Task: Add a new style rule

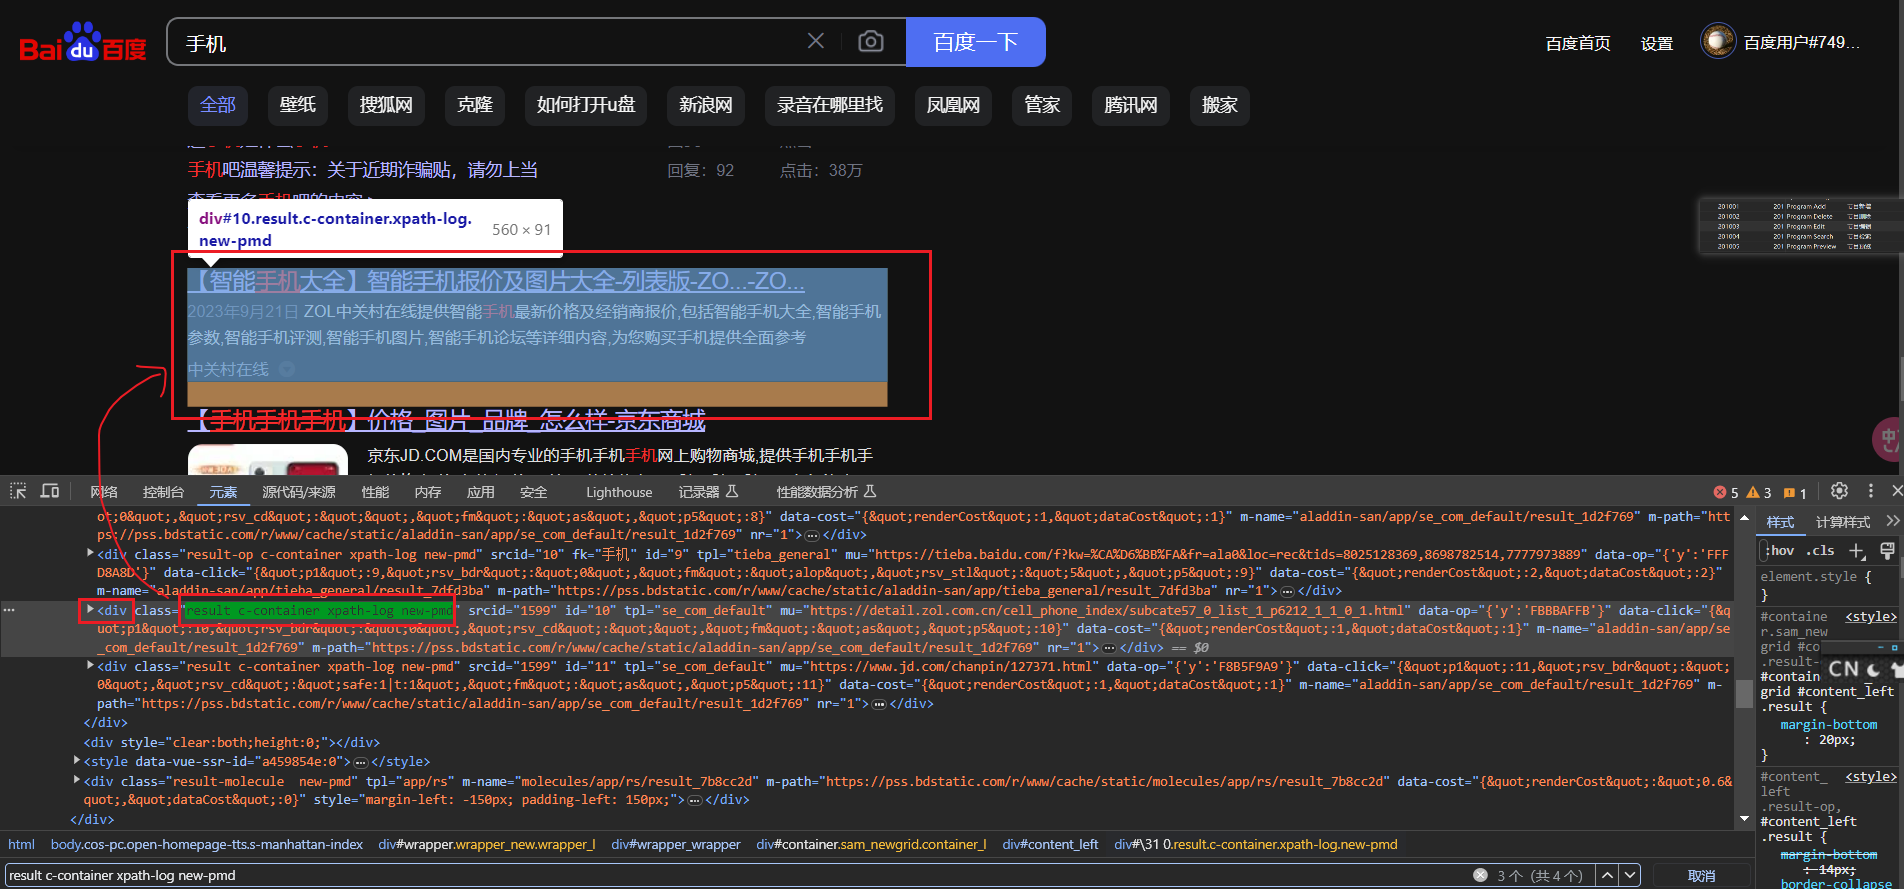Action: click(1856, 551)
